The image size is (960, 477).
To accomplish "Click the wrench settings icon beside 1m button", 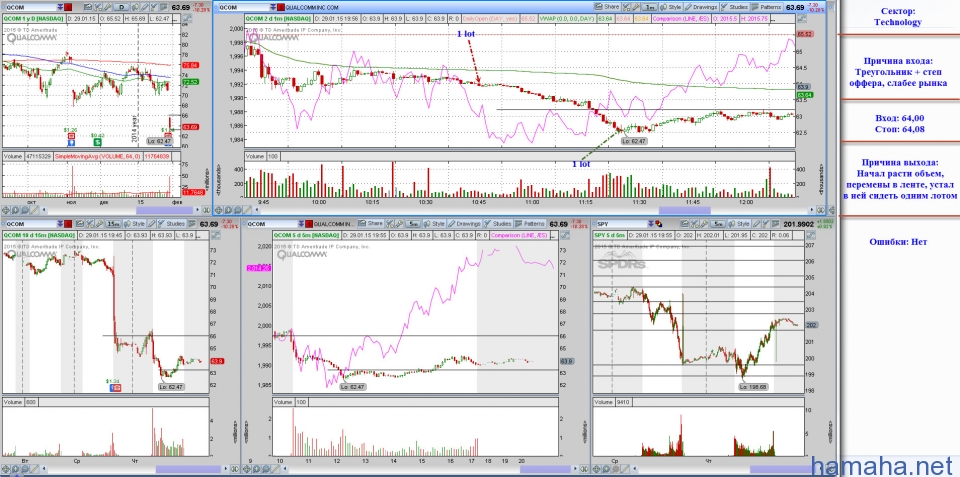I will click(x=636, y=7).
